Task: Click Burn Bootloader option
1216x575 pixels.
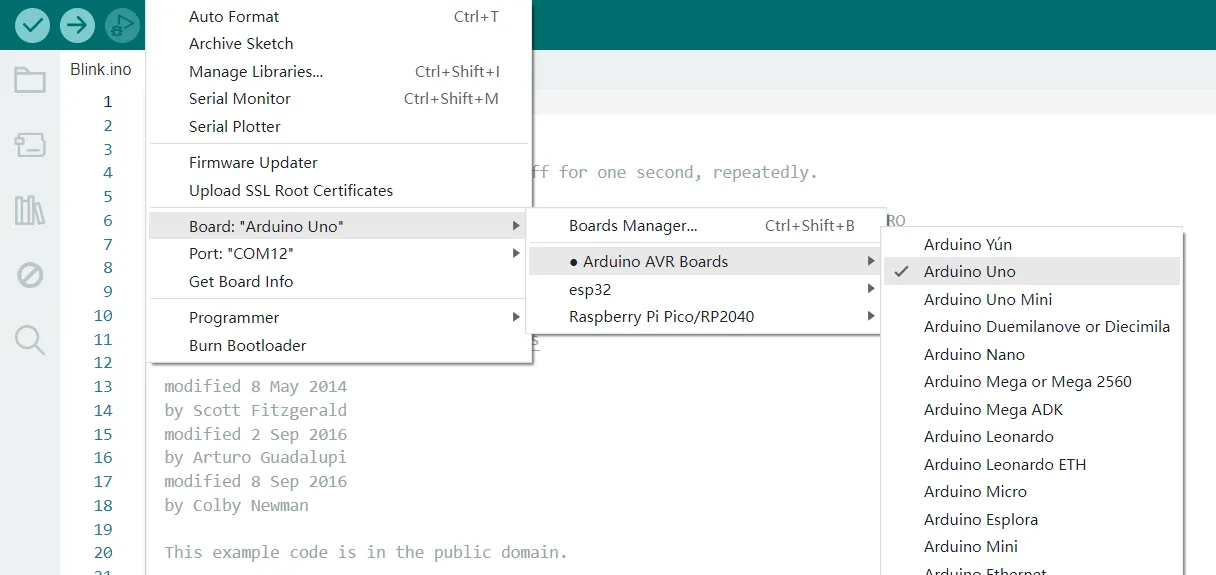Action: point(247,345)
